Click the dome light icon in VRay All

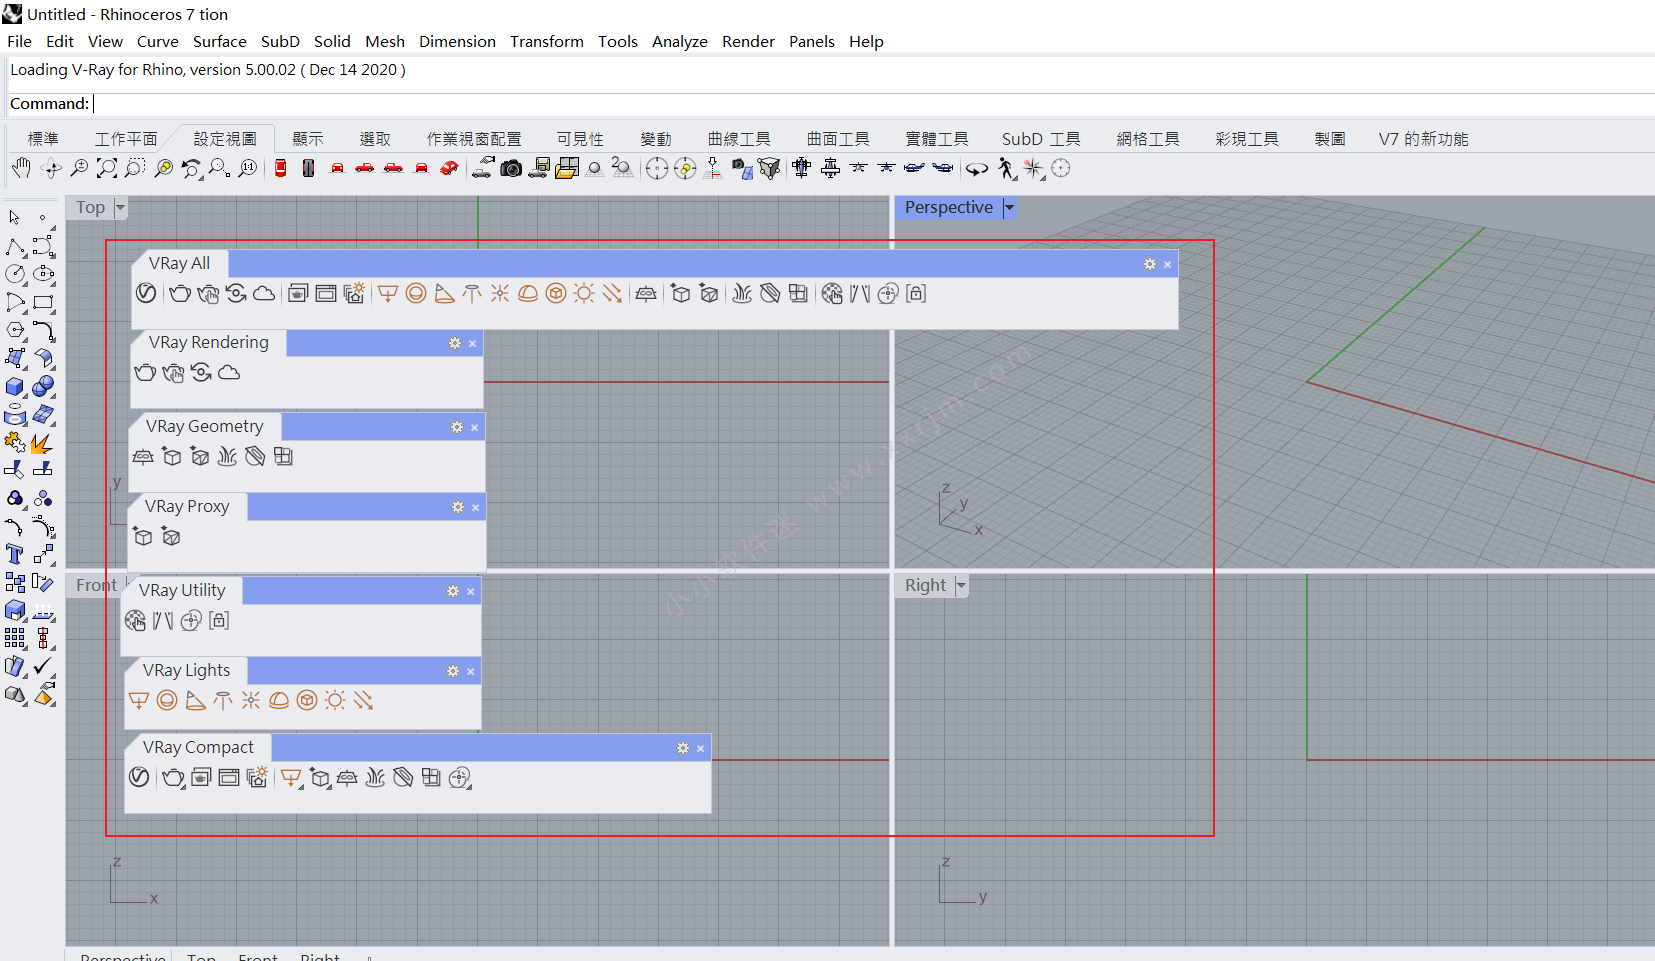click(x=528, y=293)
